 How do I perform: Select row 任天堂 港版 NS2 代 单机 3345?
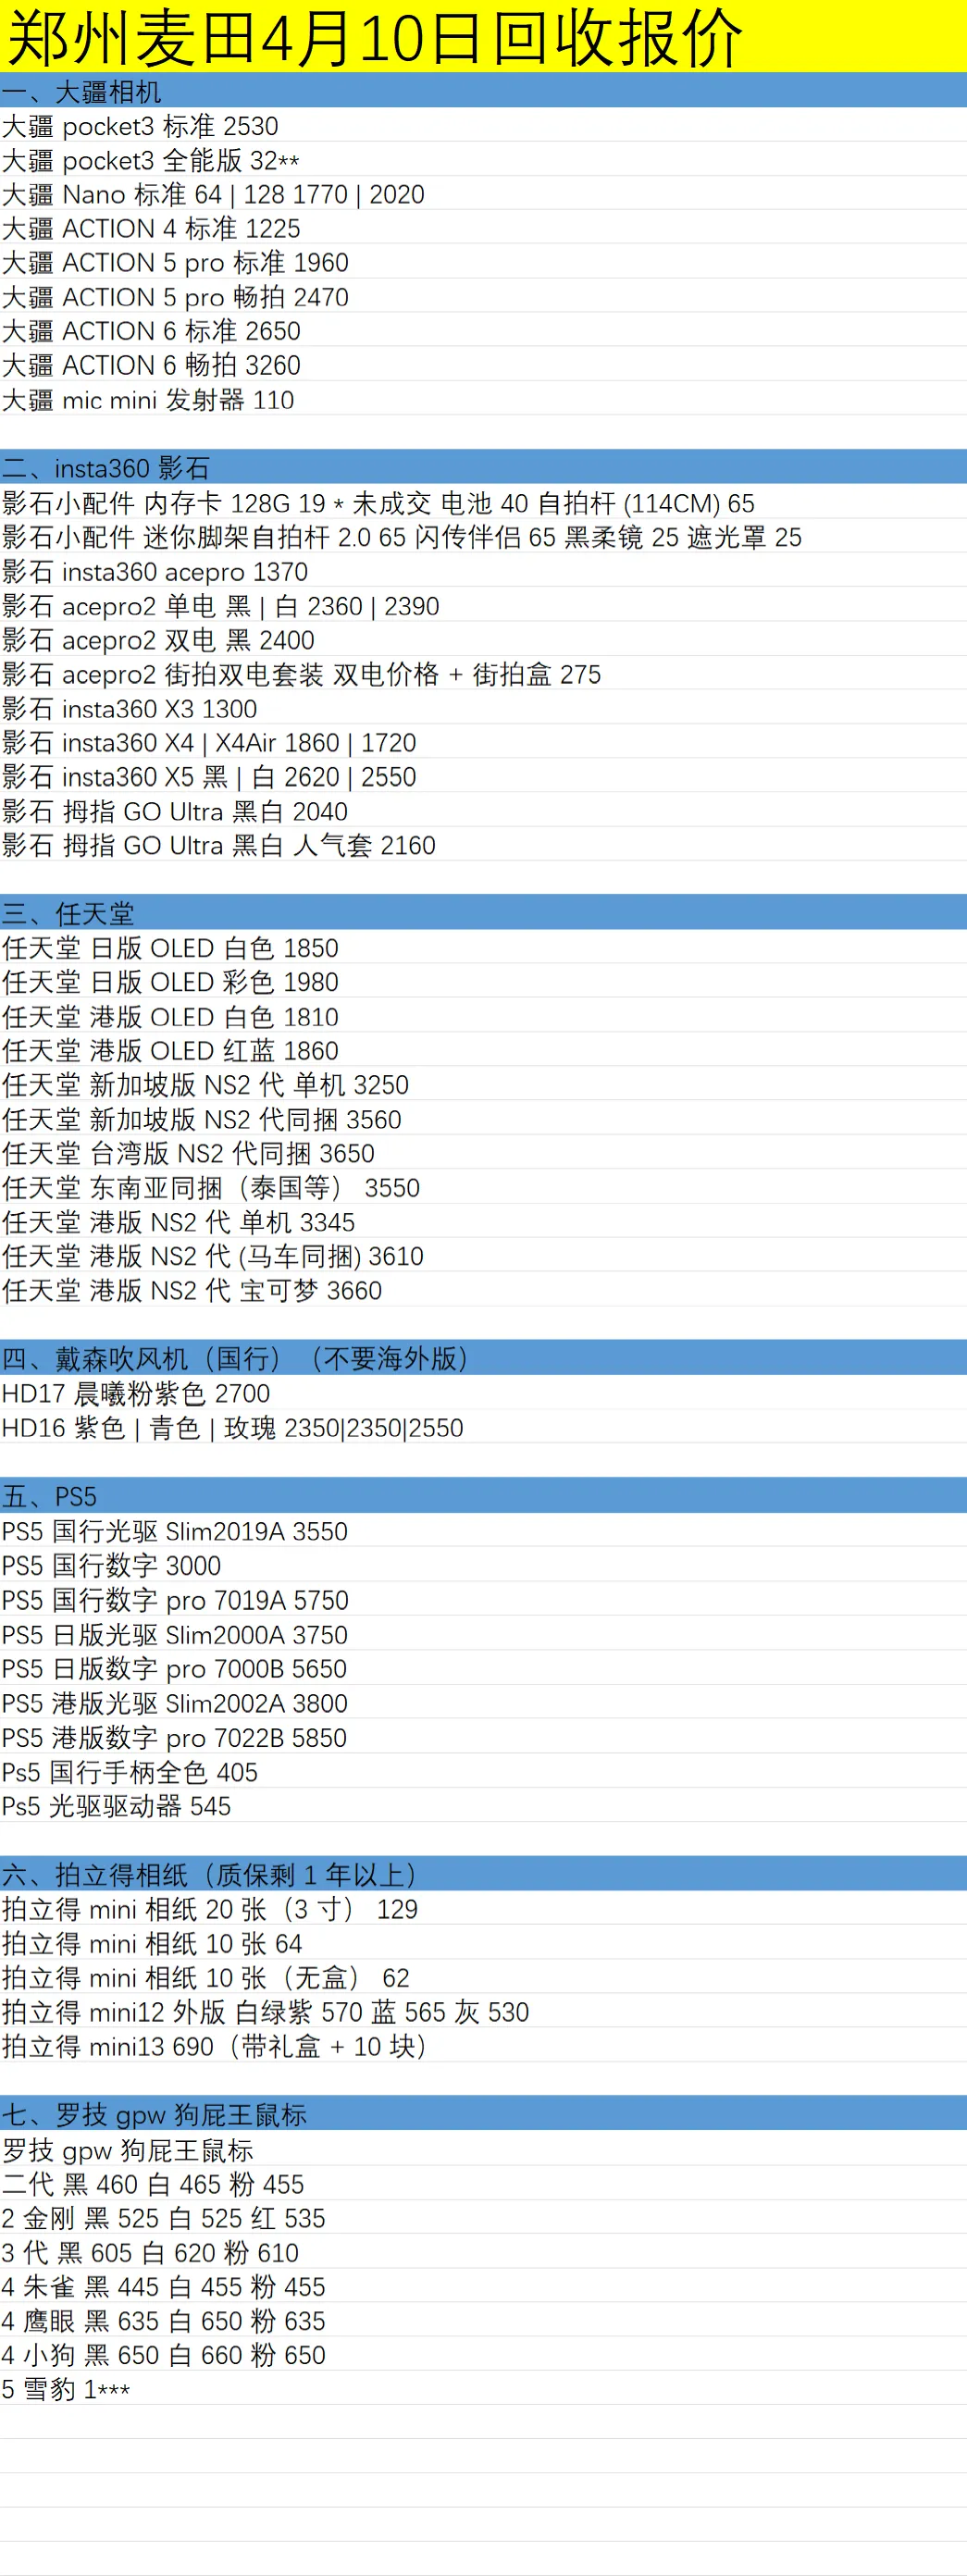[483, 1222]
